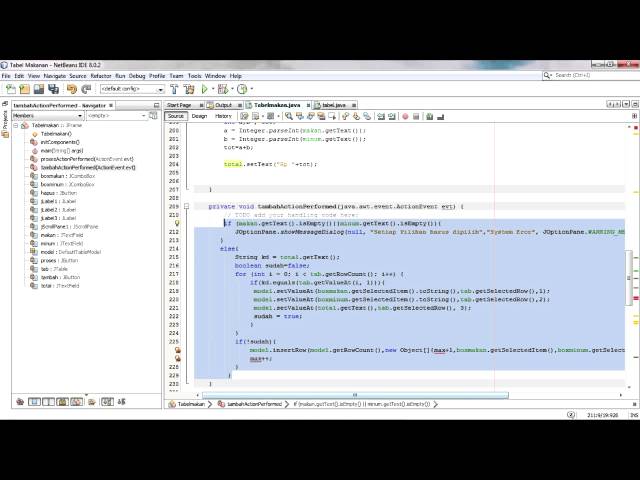Open the Tools menu
This screenshot has width=640, height=480.
point(195,76)
